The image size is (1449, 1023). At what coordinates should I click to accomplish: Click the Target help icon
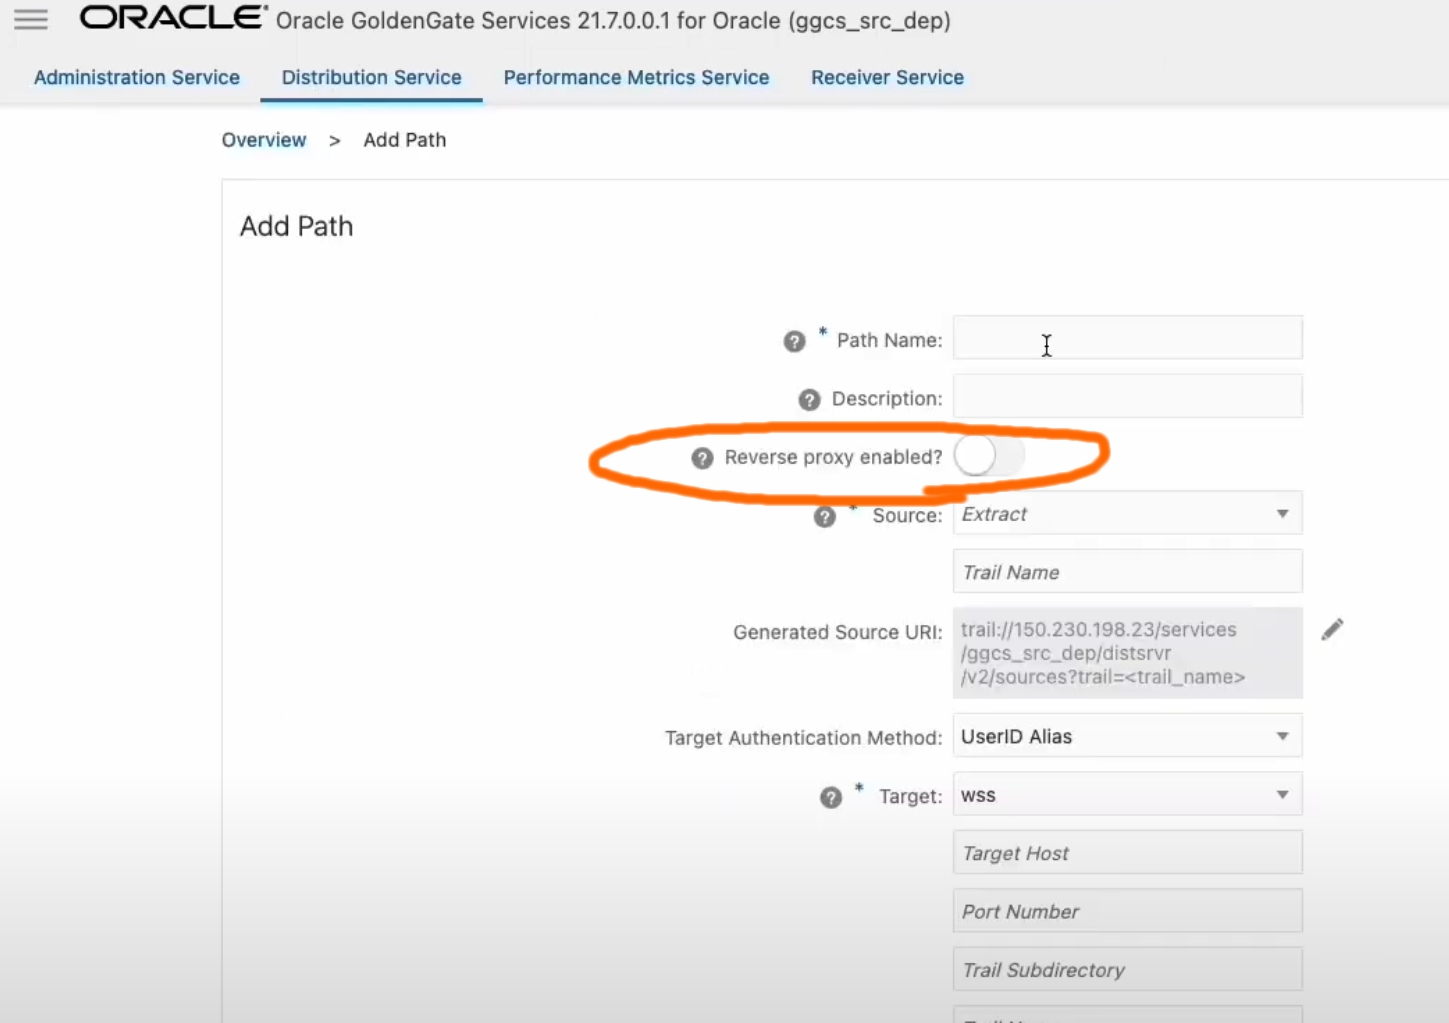coord(831,798)
